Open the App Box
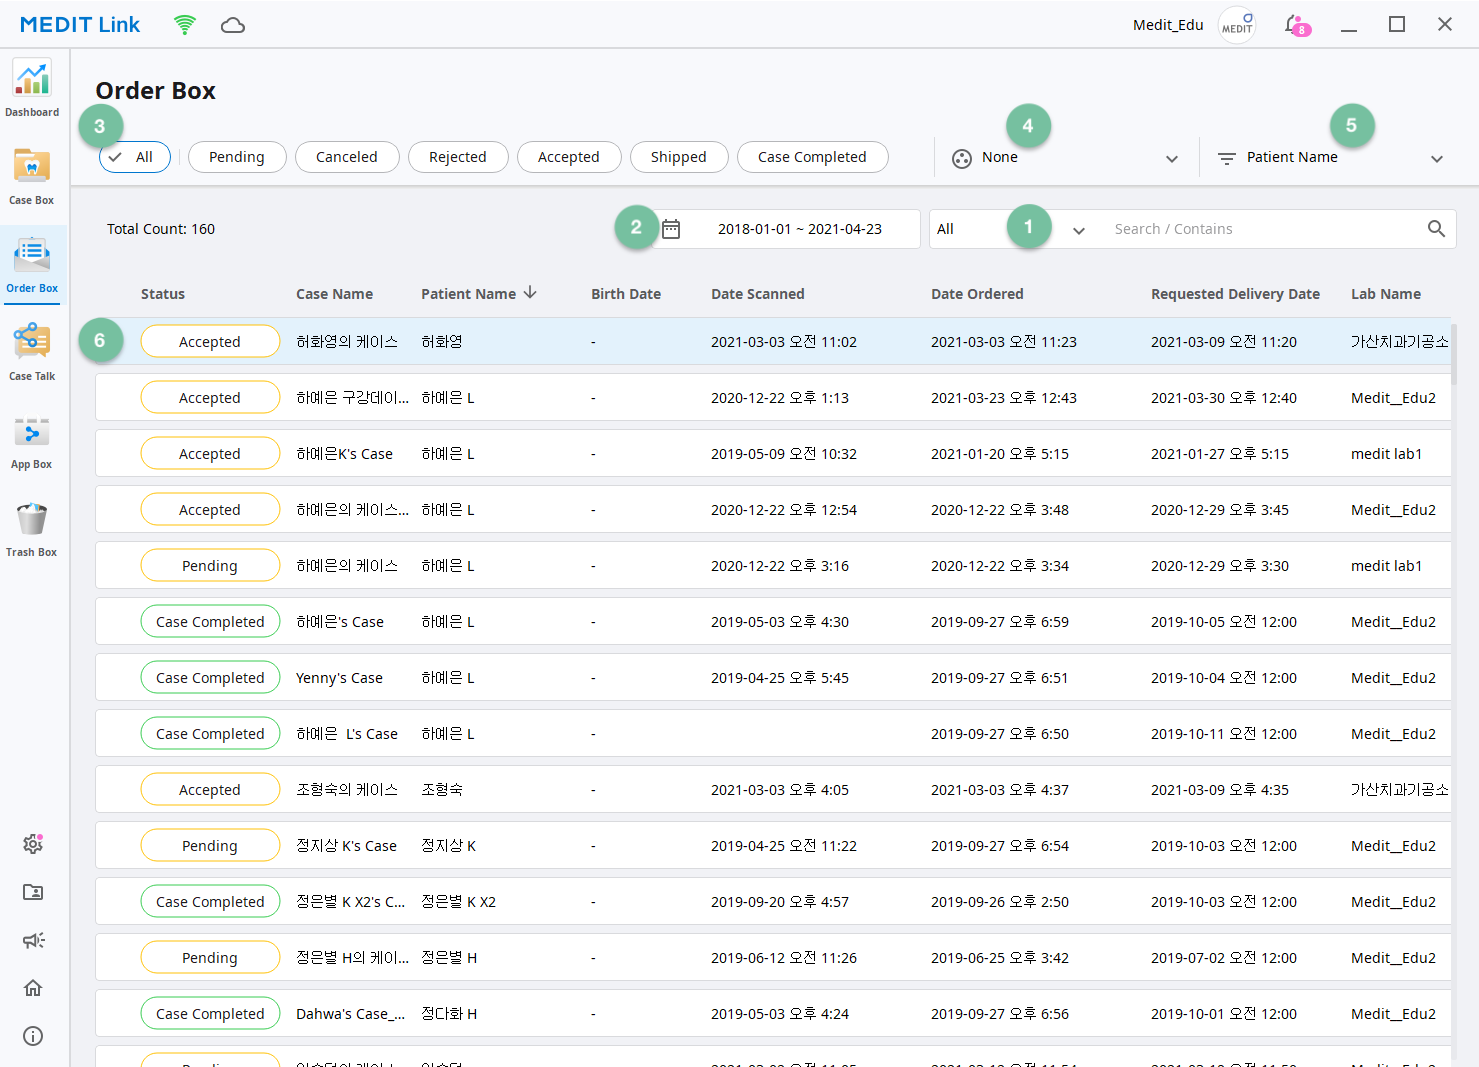Image resolution: width=1479 pixels, height=1067 pixels. click(x=32, y=438)
